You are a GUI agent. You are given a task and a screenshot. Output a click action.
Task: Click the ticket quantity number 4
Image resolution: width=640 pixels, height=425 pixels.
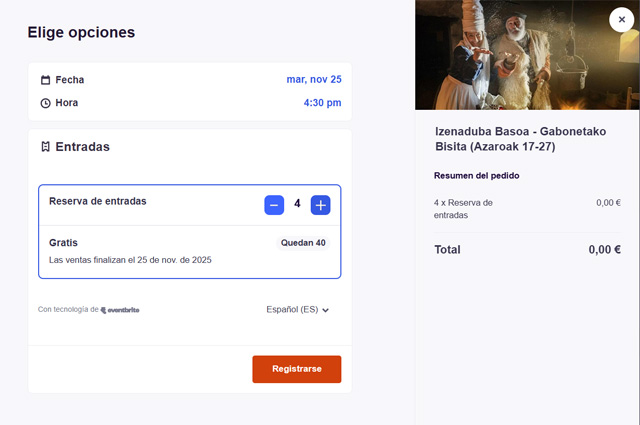point(297,205)
